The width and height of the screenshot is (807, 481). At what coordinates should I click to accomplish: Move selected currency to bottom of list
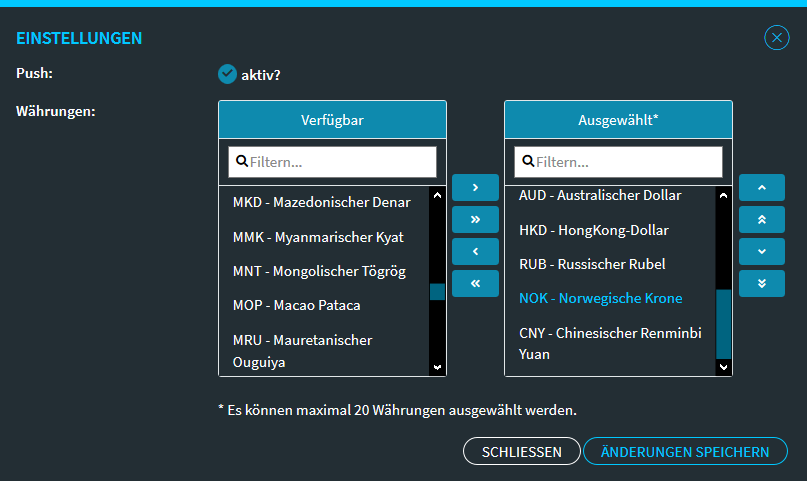[x=762, y=283]
